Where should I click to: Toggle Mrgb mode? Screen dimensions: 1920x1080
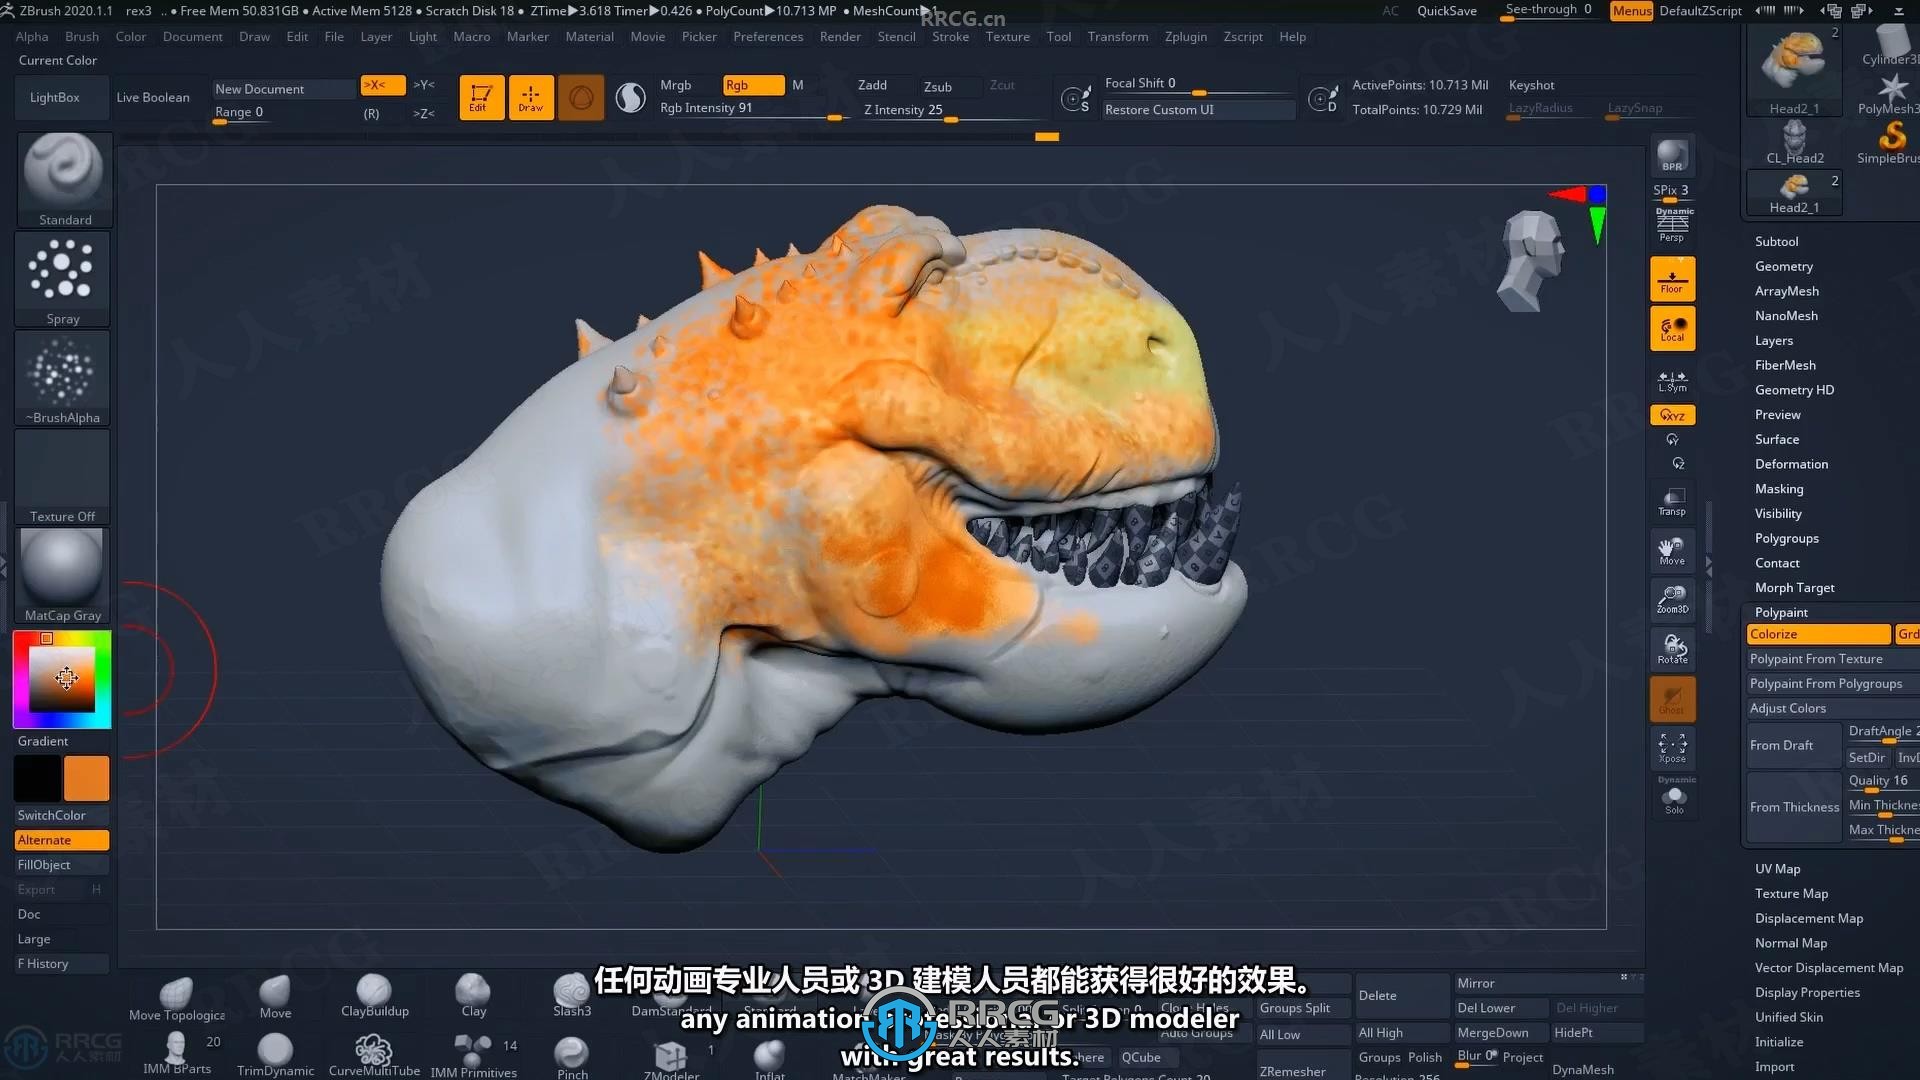click(x=676, y=85)
